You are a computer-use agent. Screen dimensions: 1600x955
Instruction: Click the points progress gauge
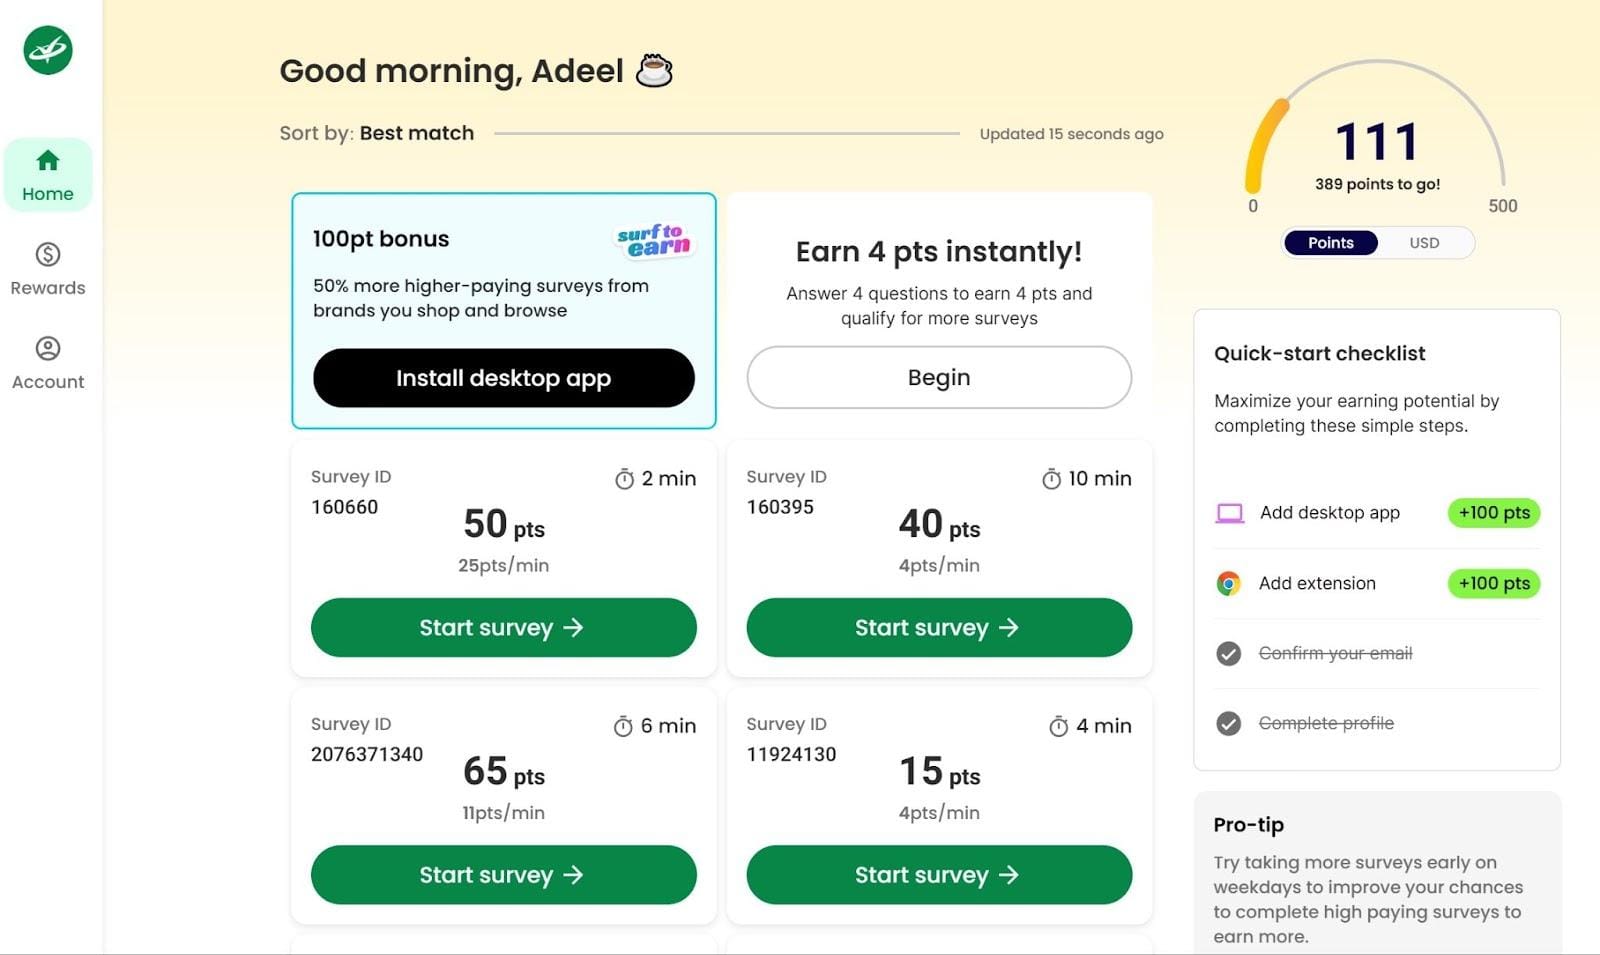(1377, 140)
